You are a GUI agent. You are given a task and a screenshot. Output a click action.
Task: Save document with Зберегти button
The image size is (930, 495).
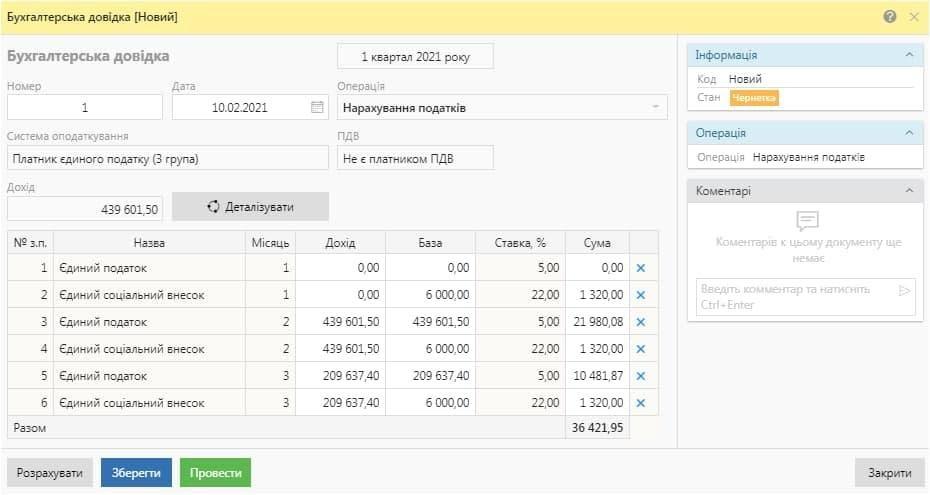coord(136,473)
